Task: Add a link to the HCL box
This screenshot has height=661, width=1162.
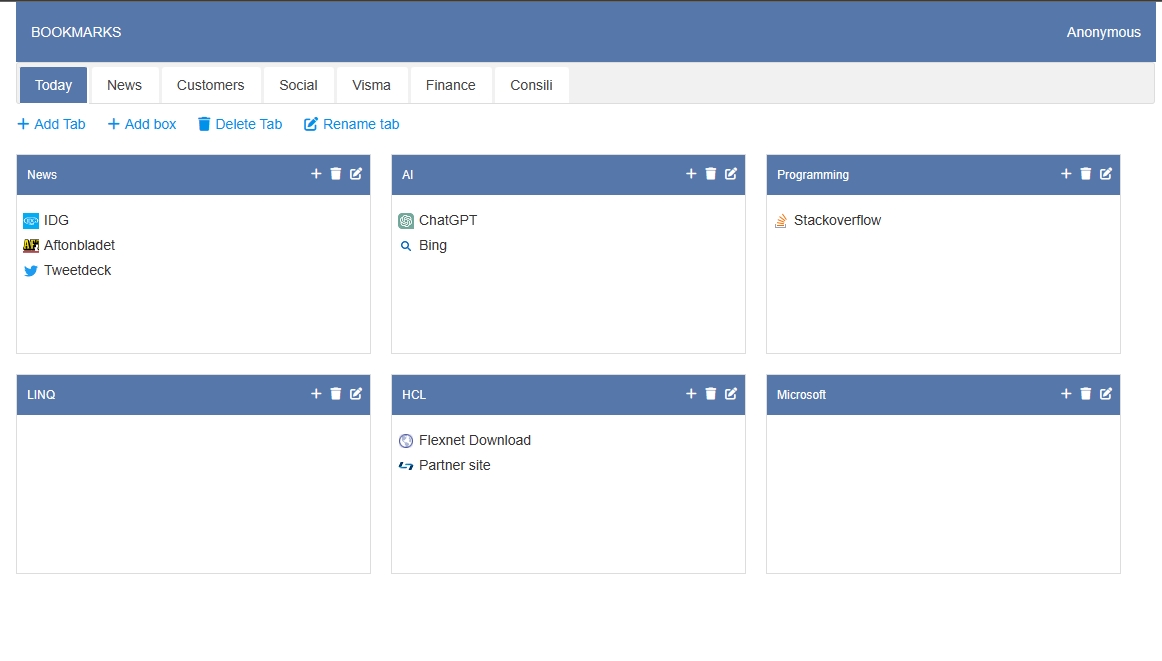Action: 691,393
